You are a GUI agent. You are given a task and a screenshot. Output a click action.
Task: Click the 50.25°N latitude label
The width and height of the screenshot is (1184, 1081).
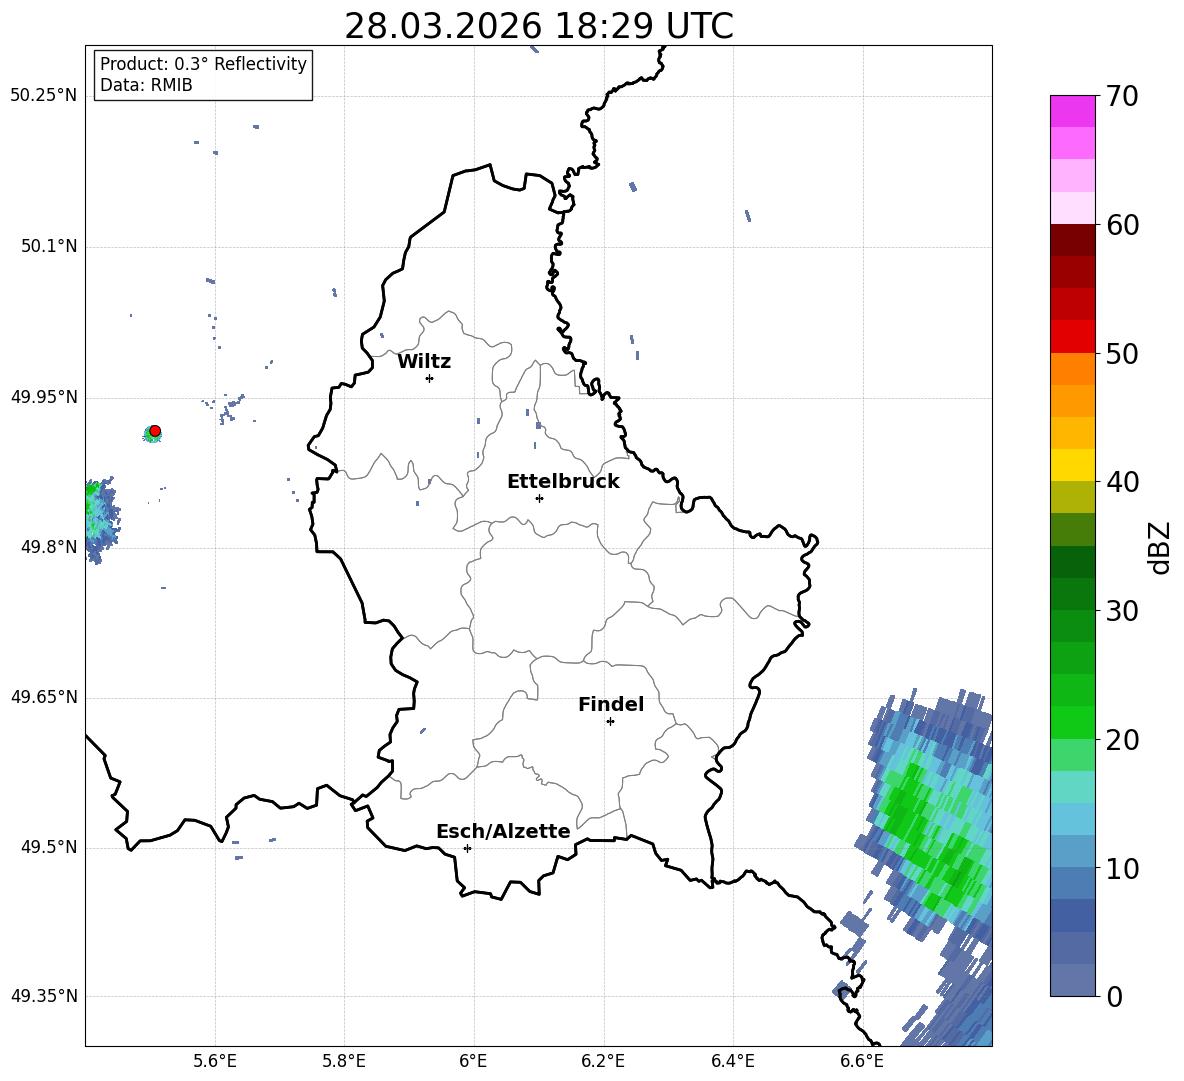[x=44, y=96]
